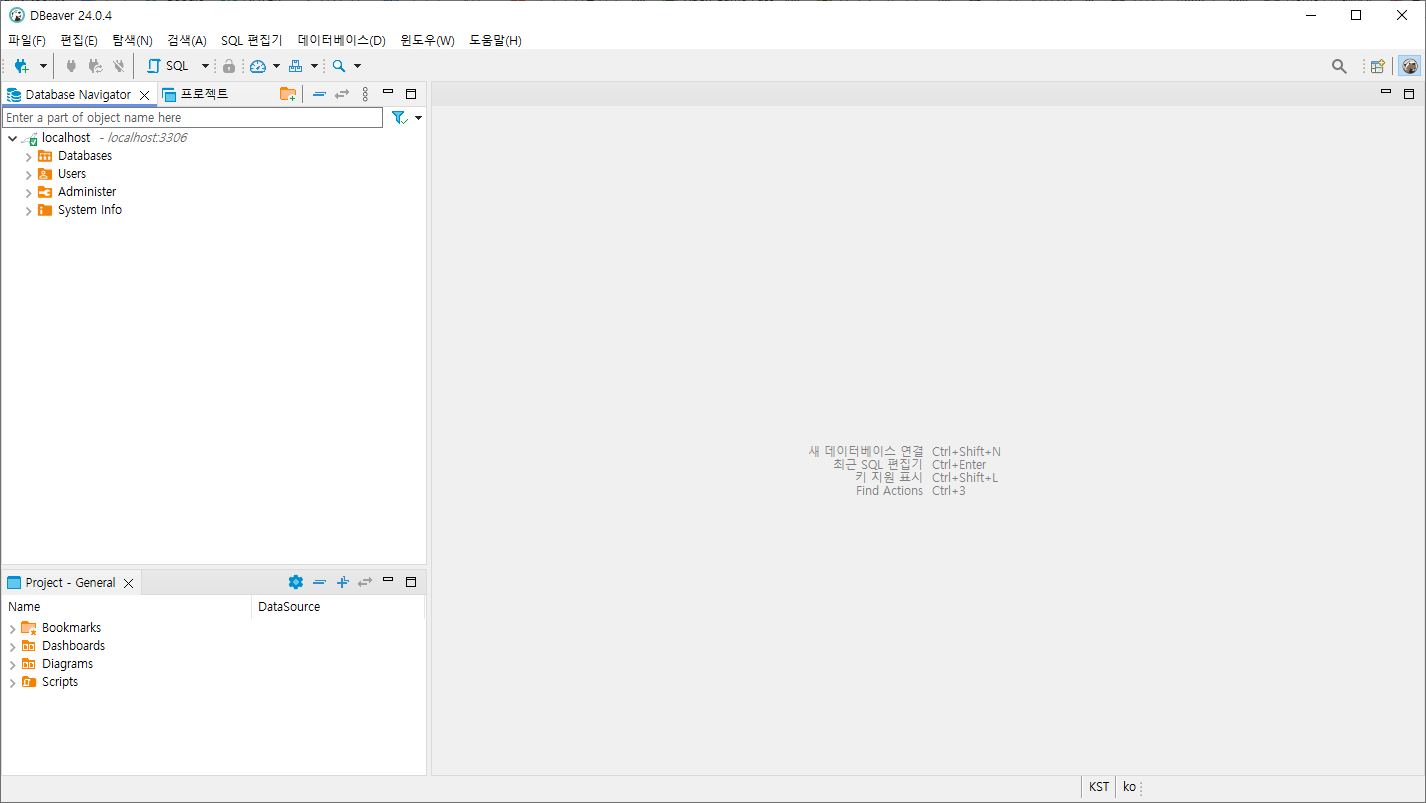This screenshot has height=803, width=1426.
Task: Open the 검색(A) menu
Action: click(187, 40)
